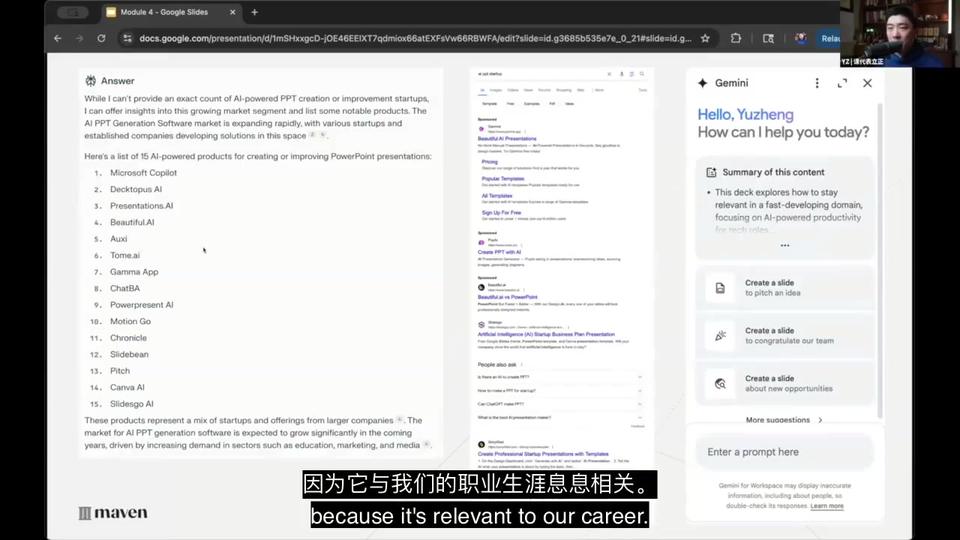The height and width of the screenshot is (540, 960).
Task: Select Beautiful.AI in the list
Action: (132, 222)
